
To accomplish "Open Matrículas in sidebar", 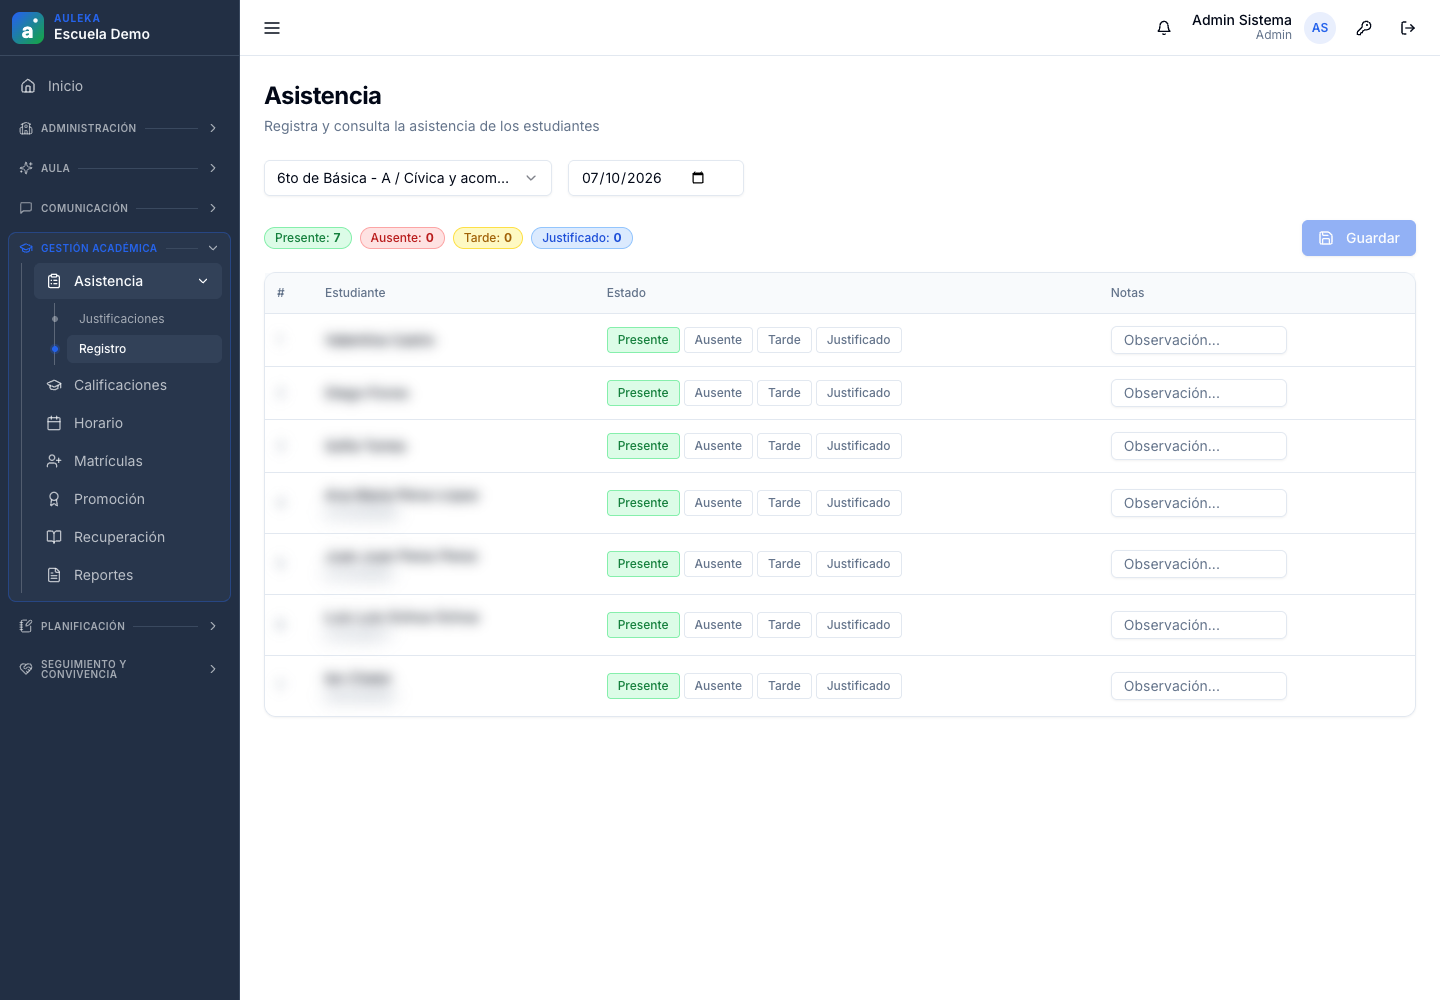I will point(128,461).
